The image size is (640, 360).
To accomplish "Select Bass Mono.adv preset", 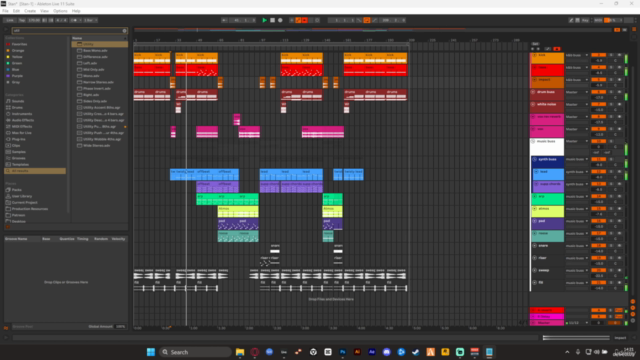I will [95, 51].
